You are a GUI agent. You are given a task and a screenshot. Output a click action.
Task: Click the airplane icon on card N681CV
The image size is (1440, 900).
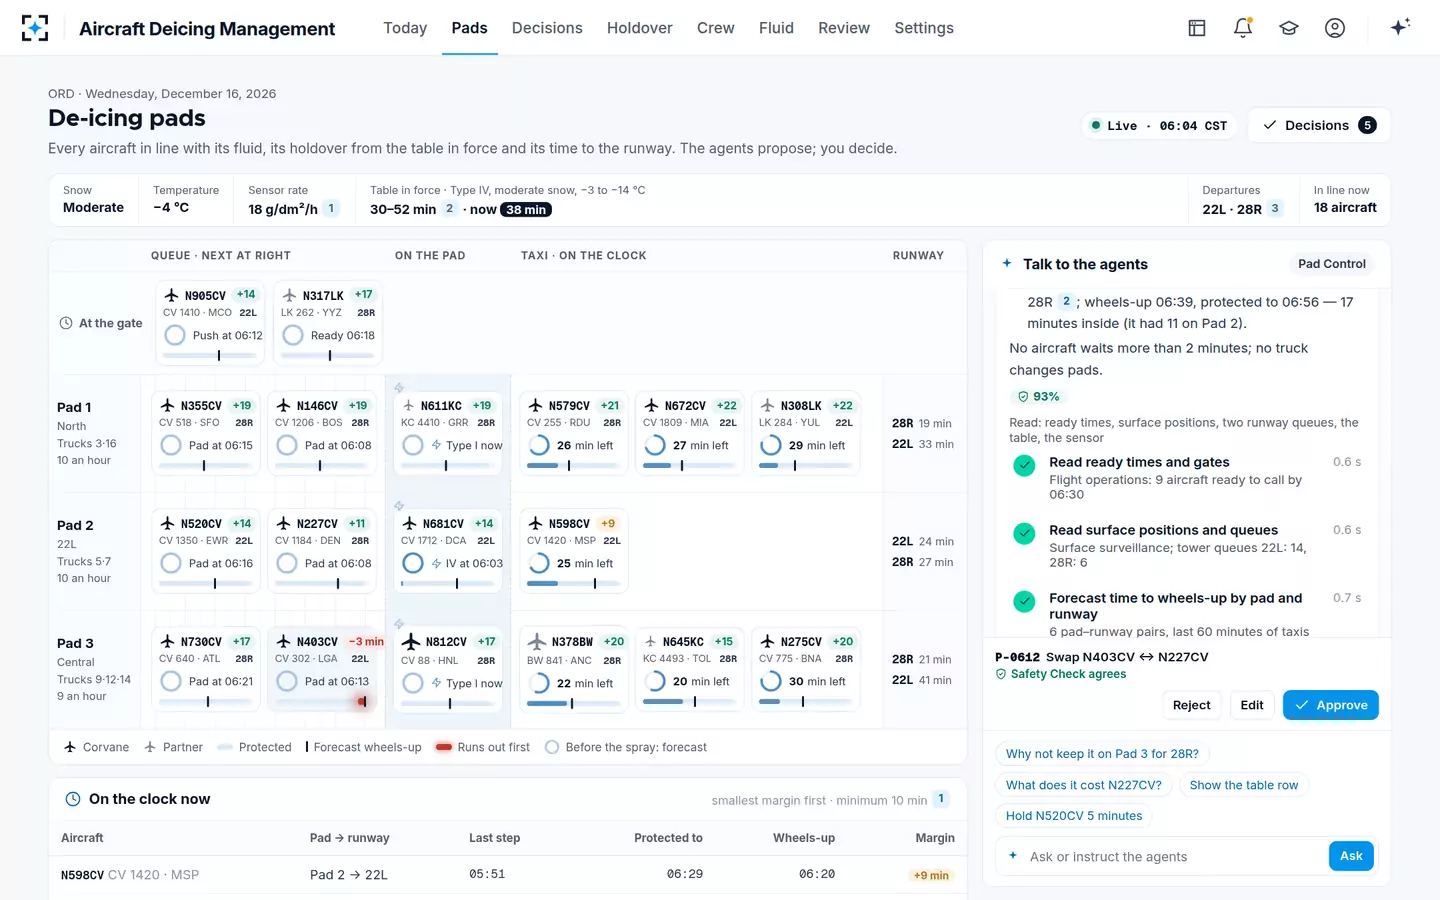(x=409, y=523)
